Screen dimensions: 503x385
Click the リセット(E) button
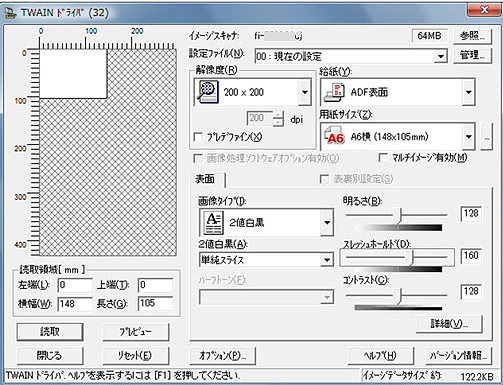(x=135, y=356)
